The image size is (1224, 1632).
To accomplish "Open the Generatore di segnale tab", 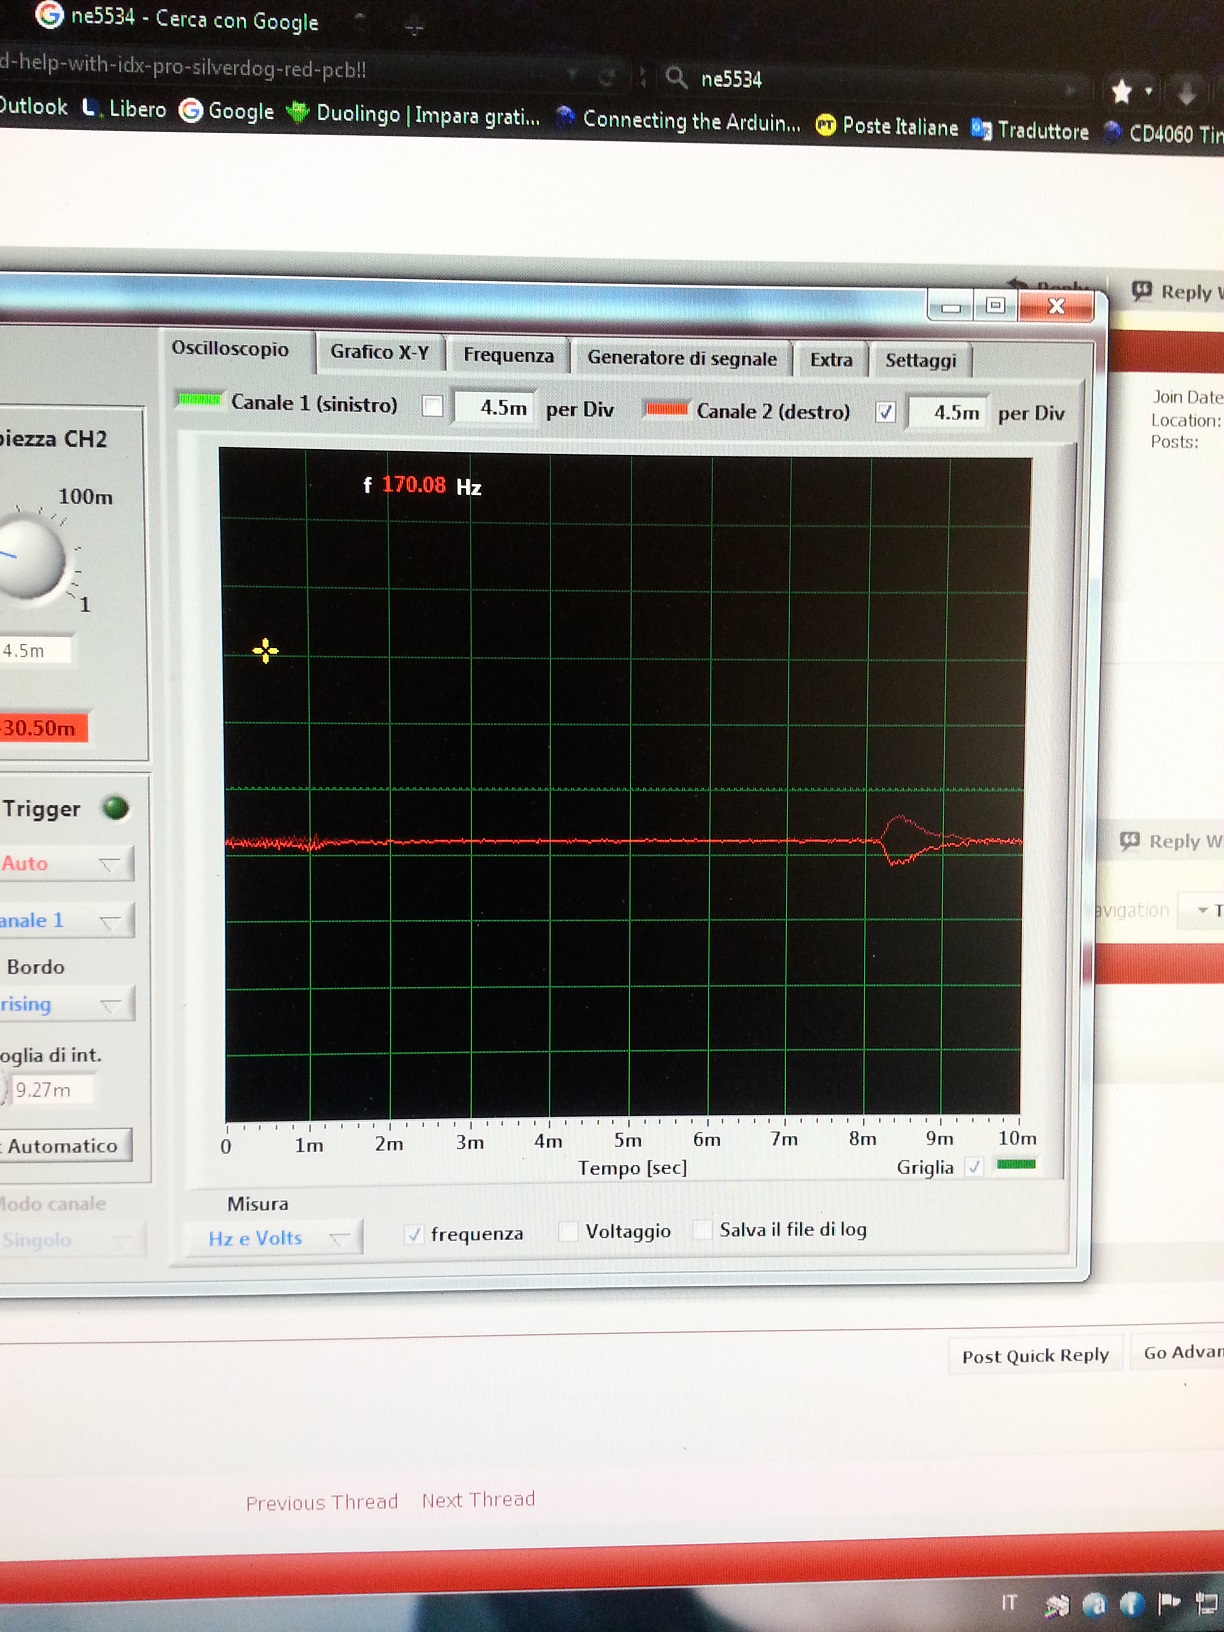I will 682,358.
